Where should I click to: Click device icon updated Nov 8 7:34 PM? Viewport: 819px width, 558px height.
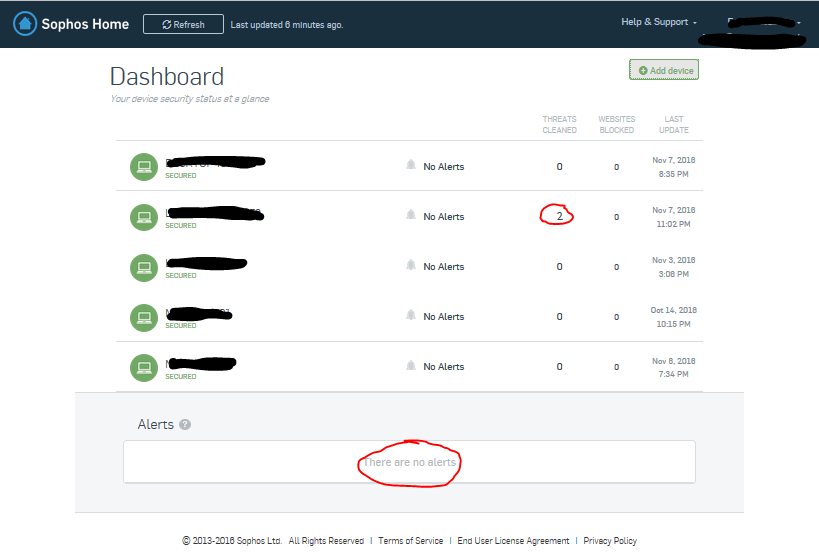[144, 367]
